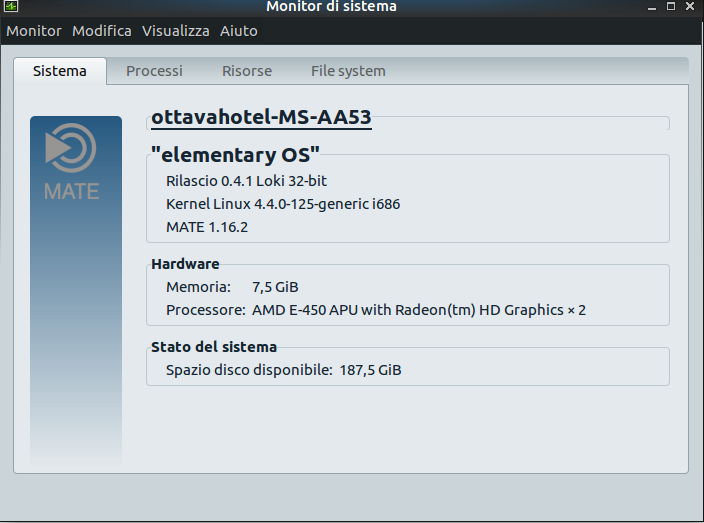704x523 pixels.
Task: Click the hostname ottavahotel-MS-AA53
Action: pos(261,118)
